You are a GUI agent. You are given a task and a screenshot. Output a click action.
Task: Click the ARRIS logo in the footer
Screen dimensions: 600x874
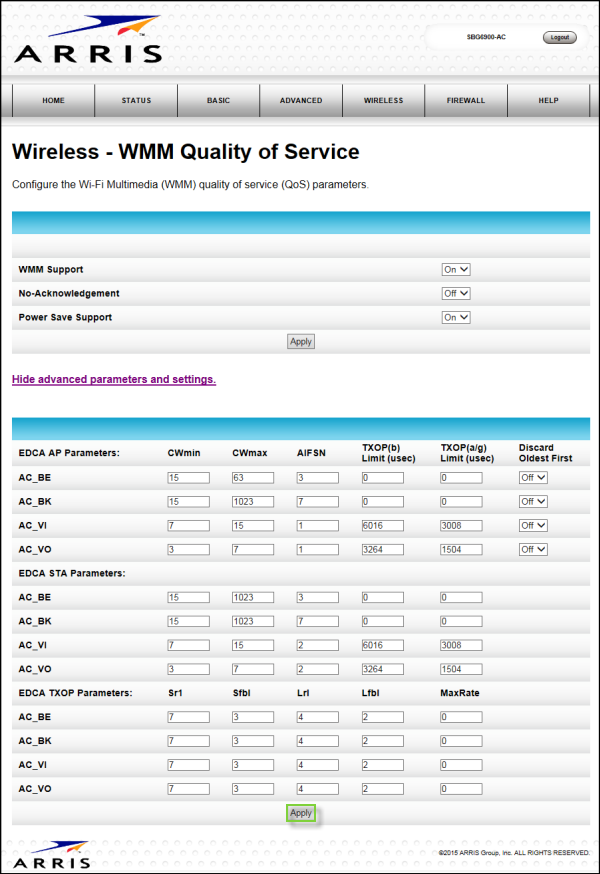click(52, 855)
